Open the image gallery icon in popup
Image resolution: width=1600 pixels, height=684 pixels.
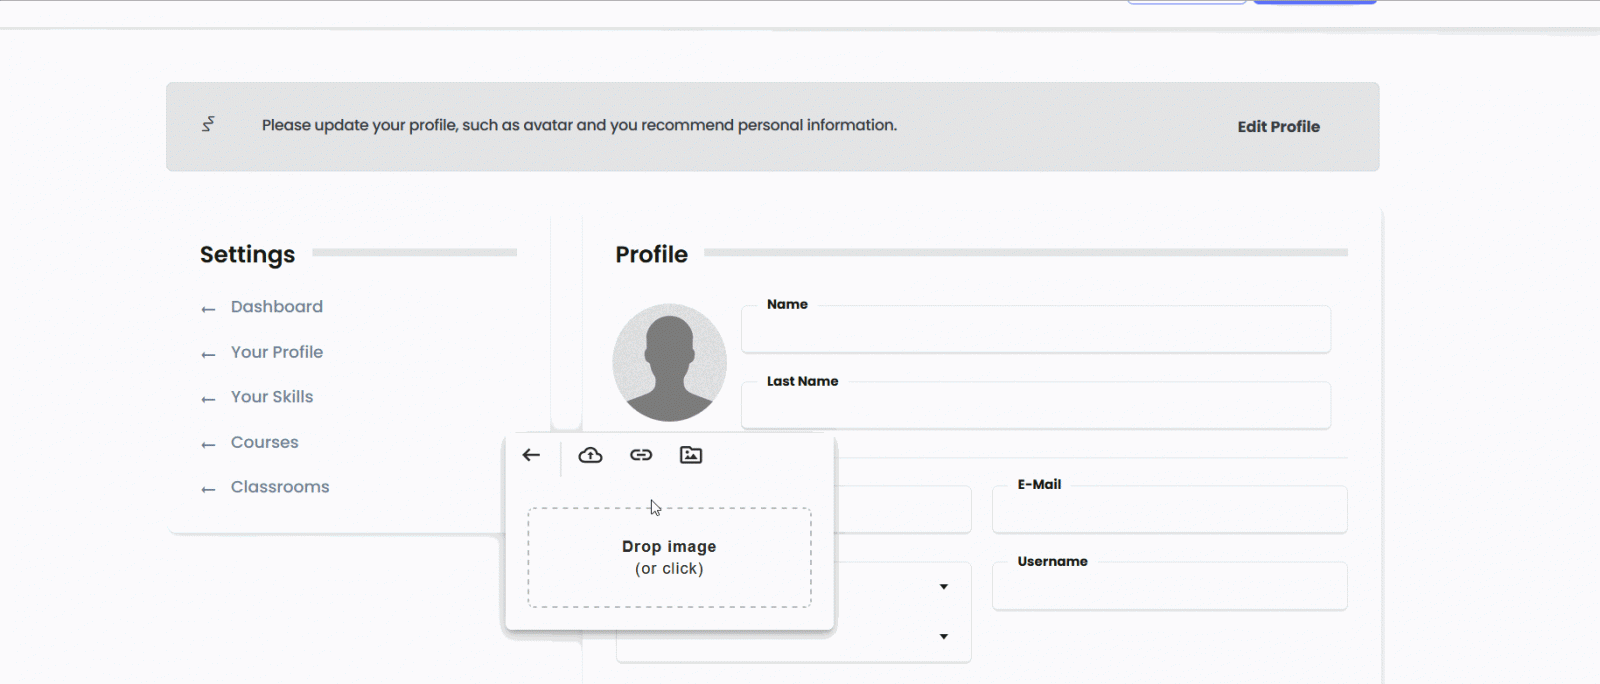(x=691, y=455)
